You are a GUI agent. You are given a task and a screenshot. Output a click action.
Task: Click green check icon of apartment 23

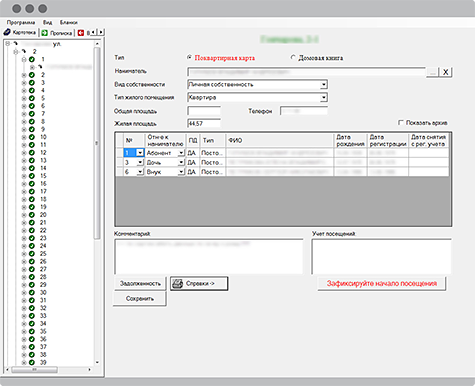click(x=32, y=238)
